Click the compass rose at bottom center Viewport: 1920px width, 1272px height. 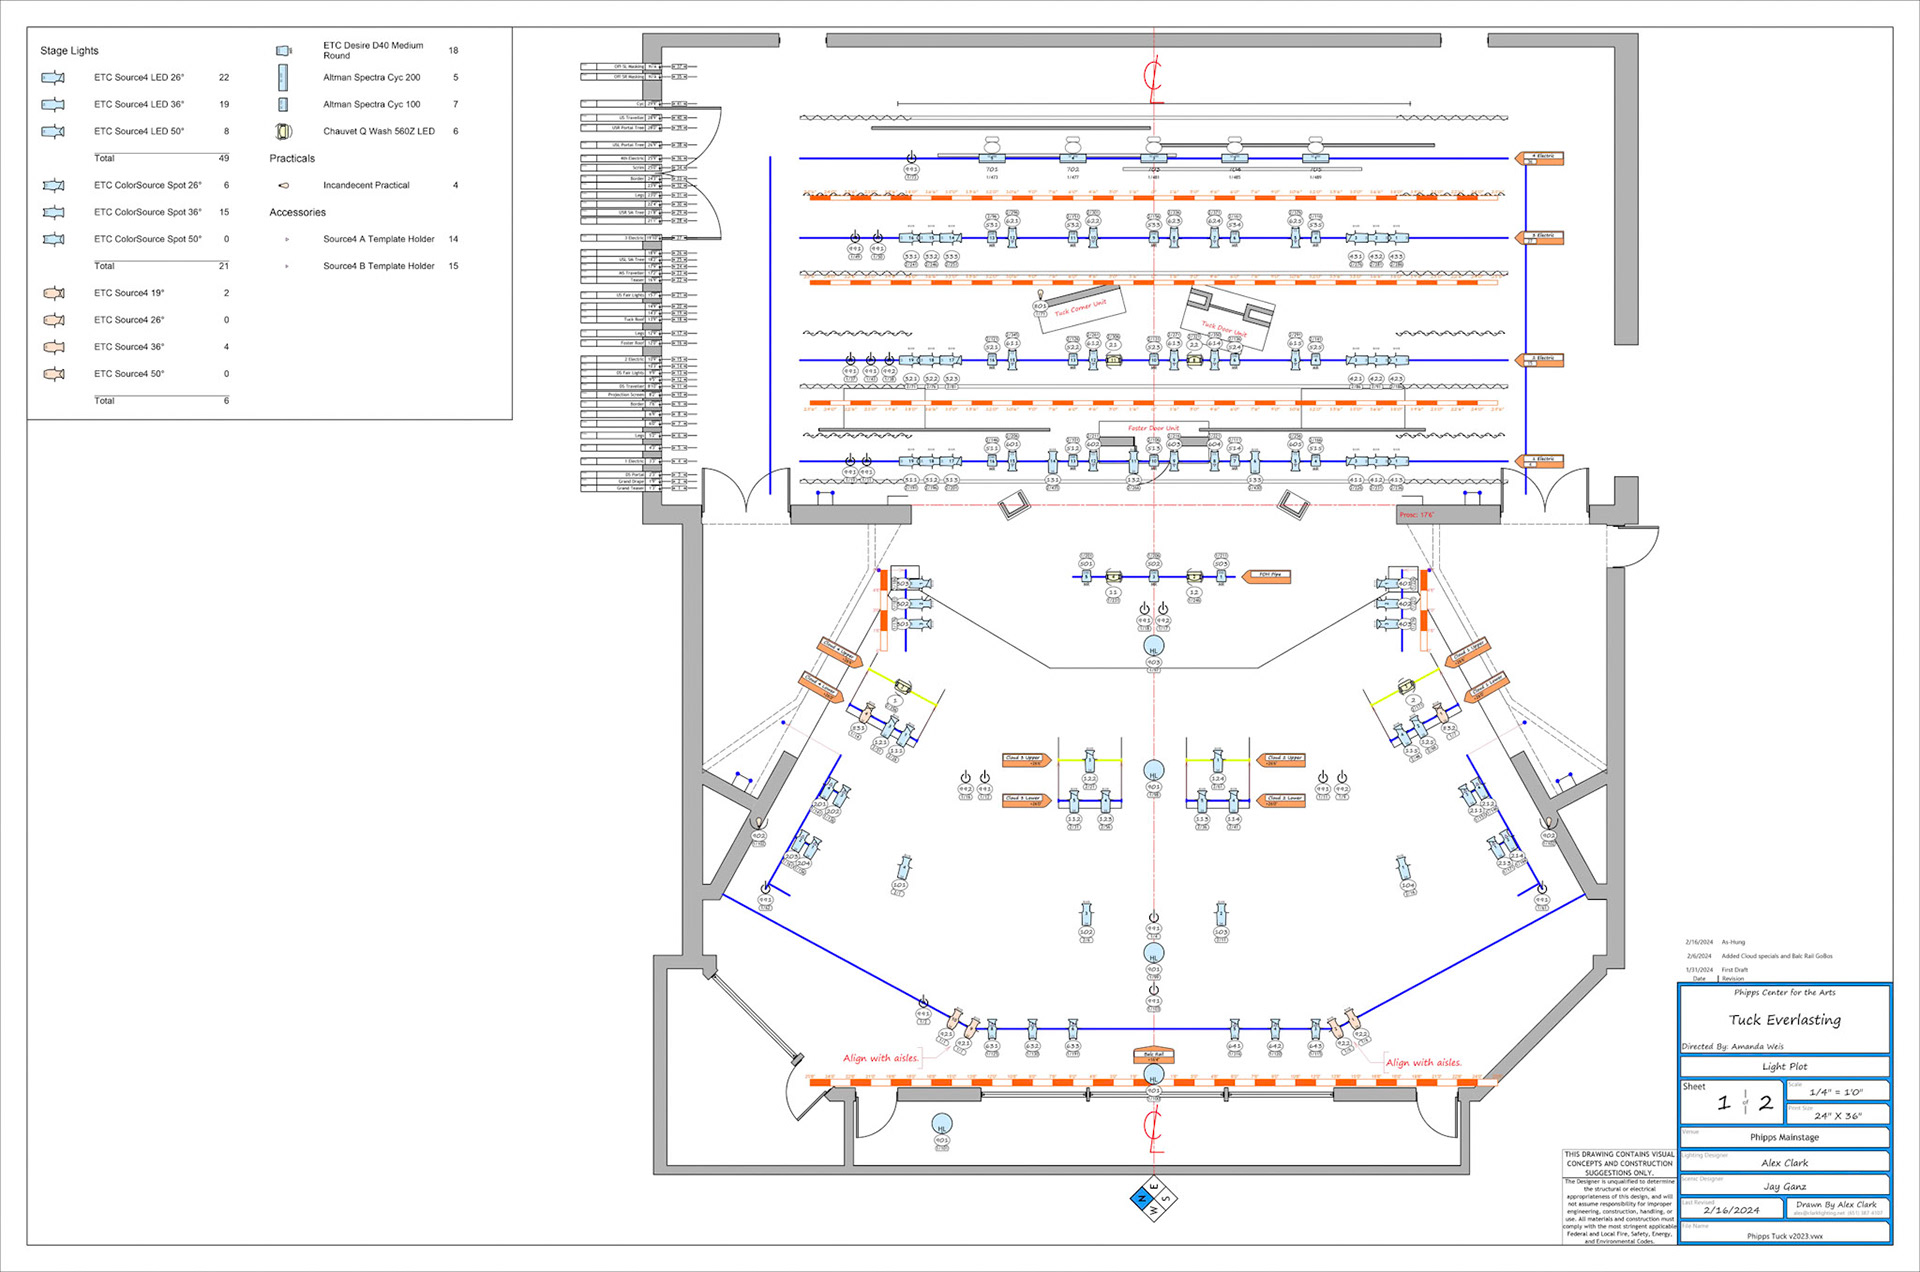tap(1153, 1197)
